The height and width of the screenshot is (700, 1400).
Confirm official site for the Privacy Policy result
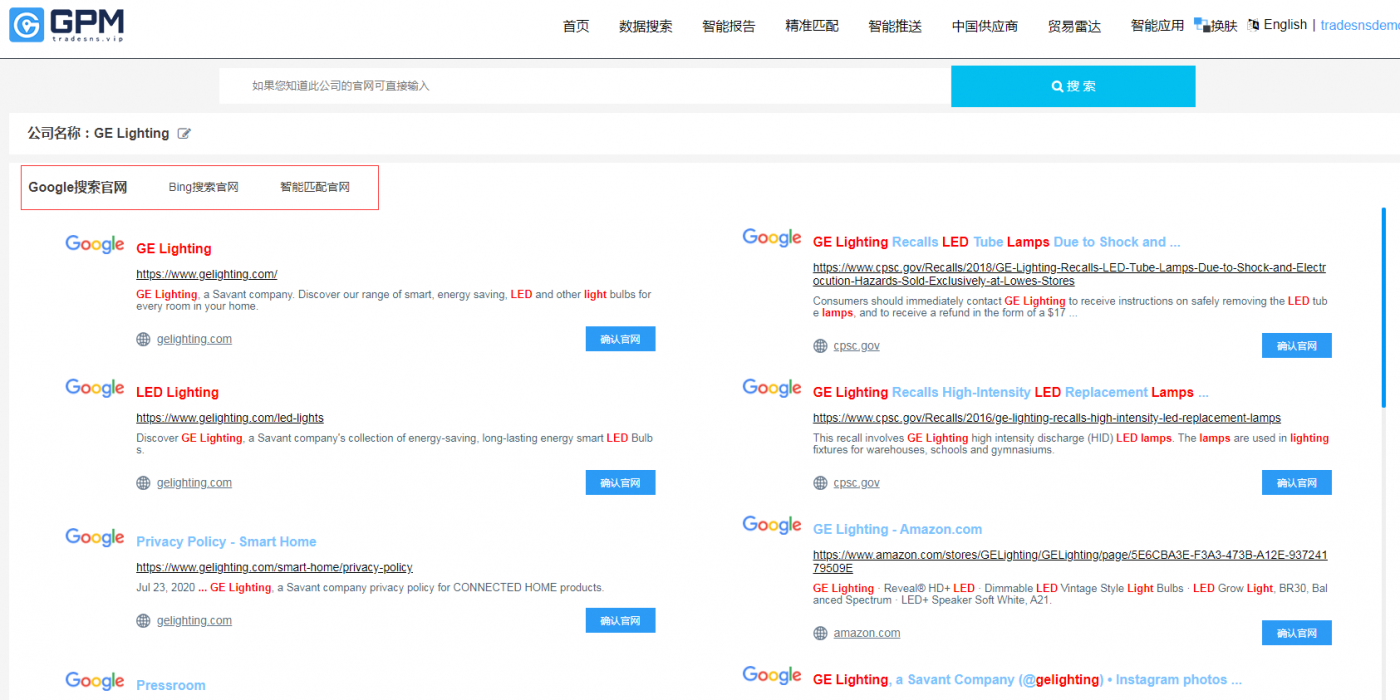[620, 621]
